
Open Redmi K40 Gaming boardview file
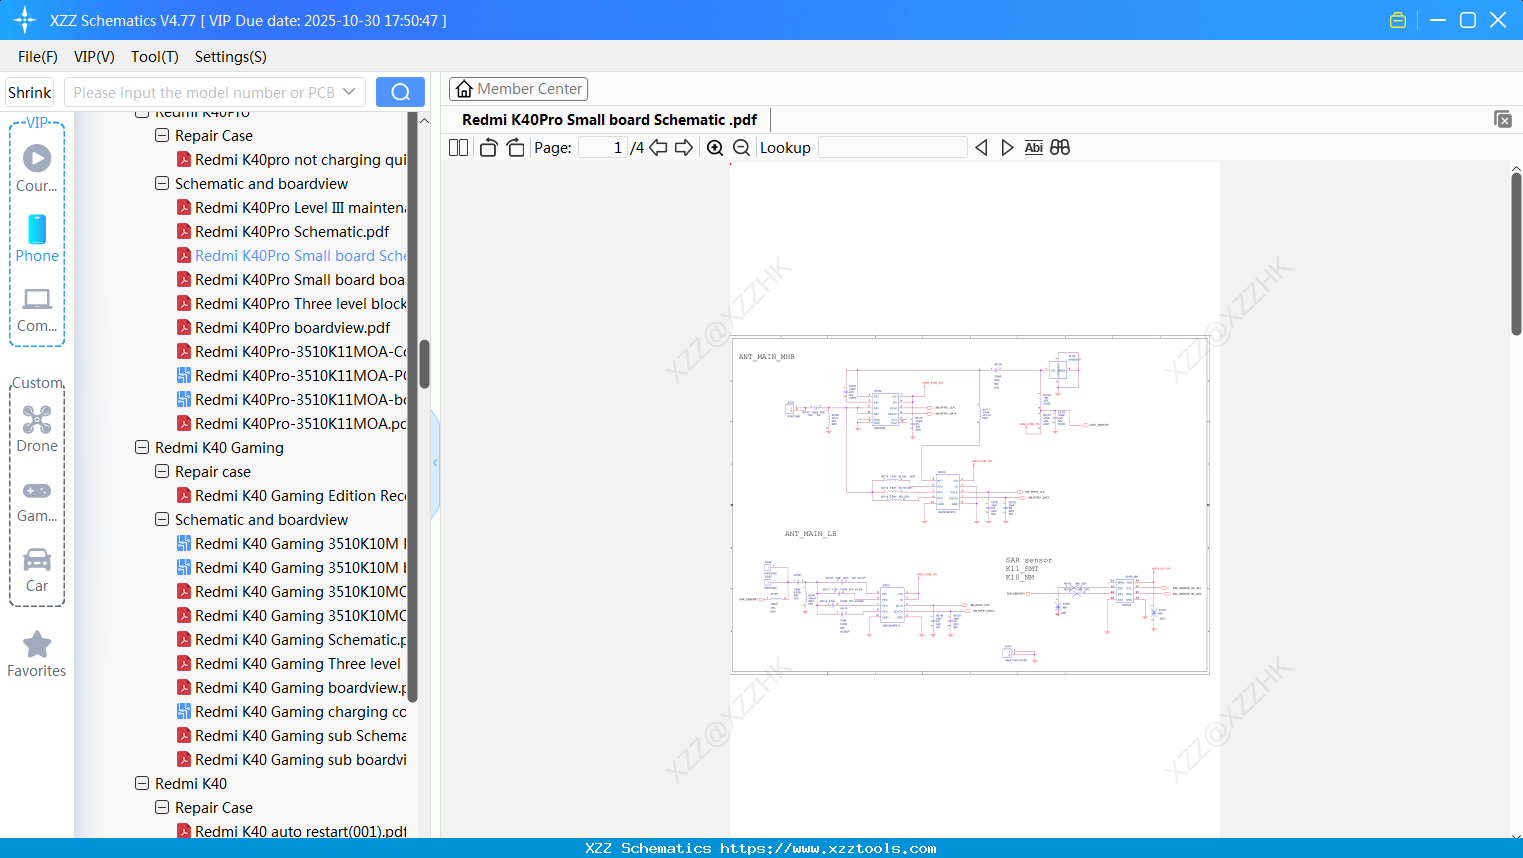(x=292, y=688)
